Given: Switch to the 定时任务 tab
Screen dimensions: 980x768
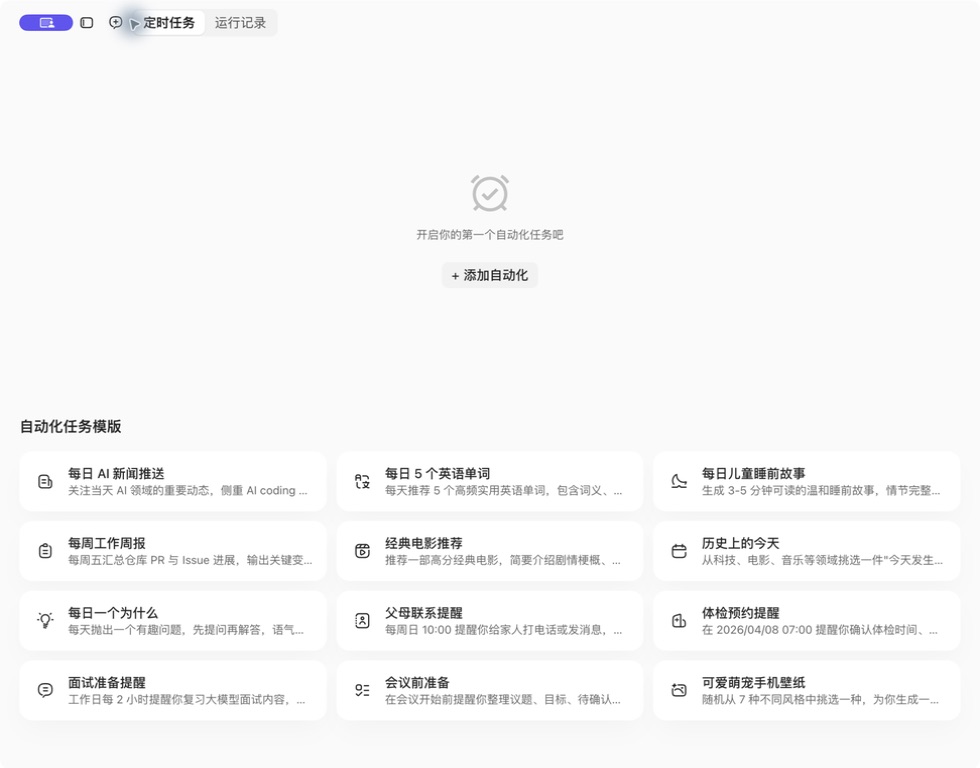Looking at the screenshot, I should pyautogui.click(x=169, y=23).
